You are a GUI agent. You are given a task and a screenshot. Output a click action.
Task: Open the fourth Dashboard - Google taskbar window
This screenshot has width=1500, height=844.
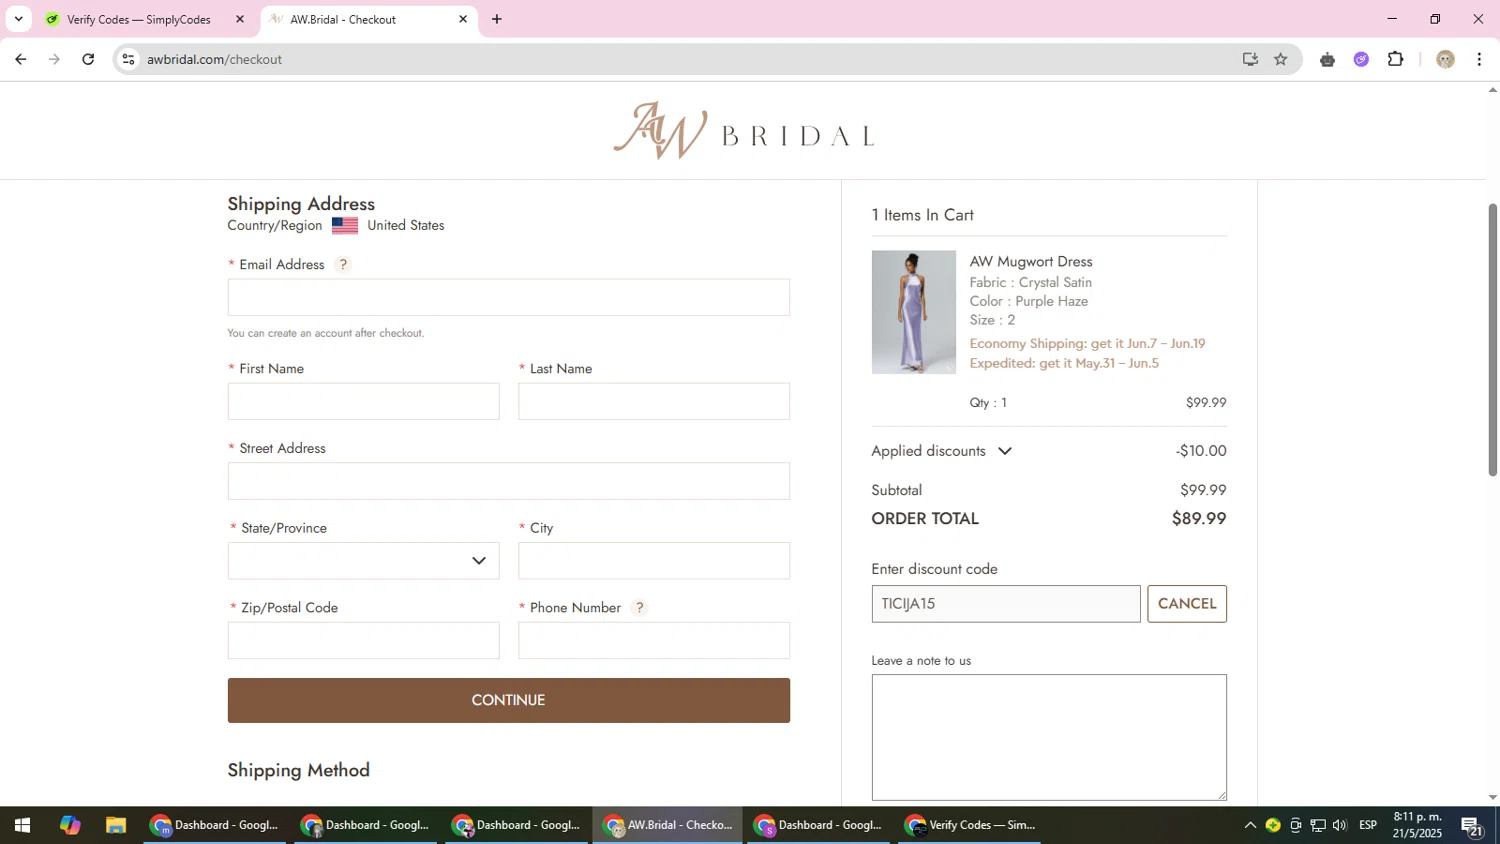click(x=818, y=825)
